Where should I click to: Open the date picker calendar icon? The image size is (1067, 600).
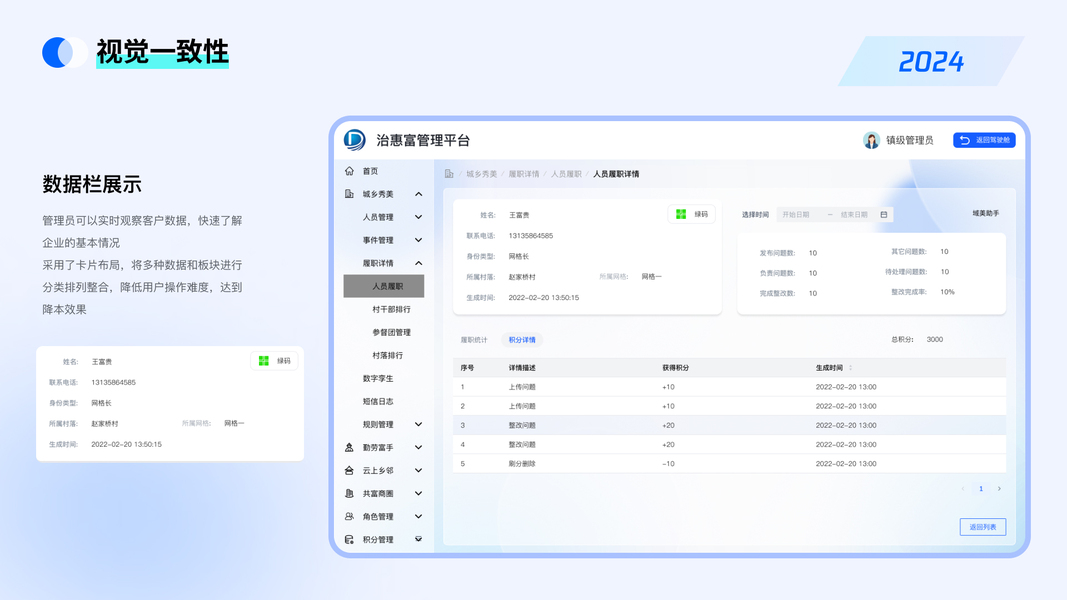[x=884, y=215]
